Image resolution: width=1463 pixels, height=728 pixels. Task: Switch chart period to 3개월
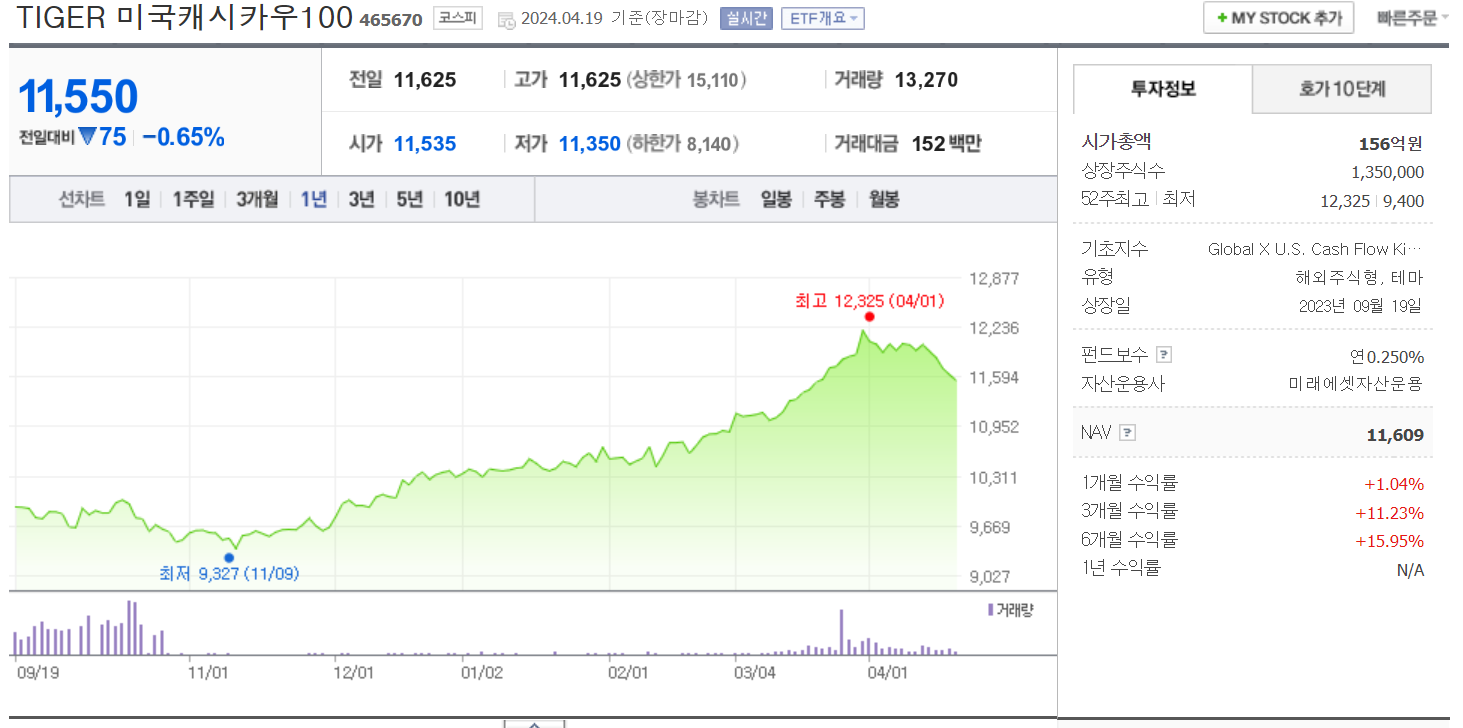[256, 199]
